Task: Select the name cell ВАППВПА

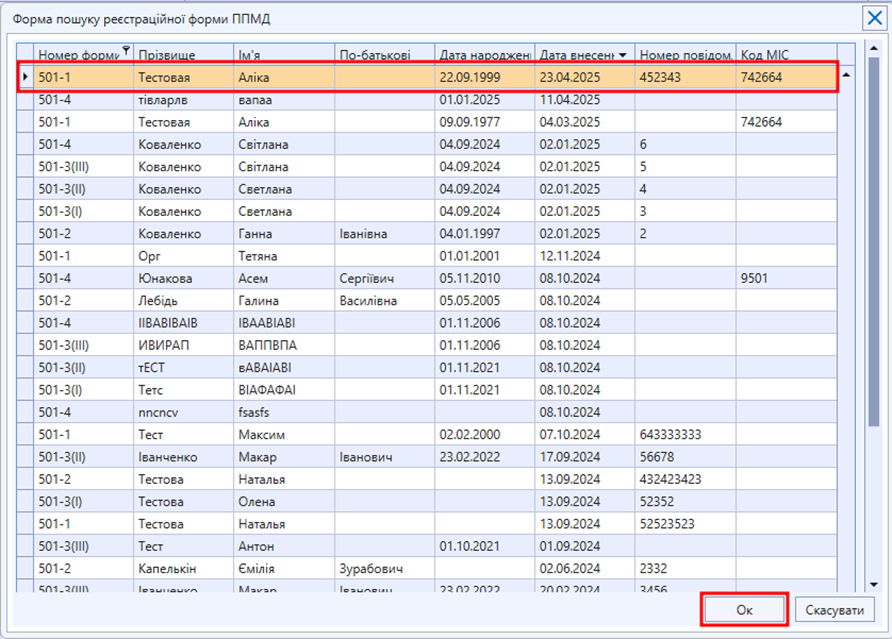Action: (x=284, y=345)
